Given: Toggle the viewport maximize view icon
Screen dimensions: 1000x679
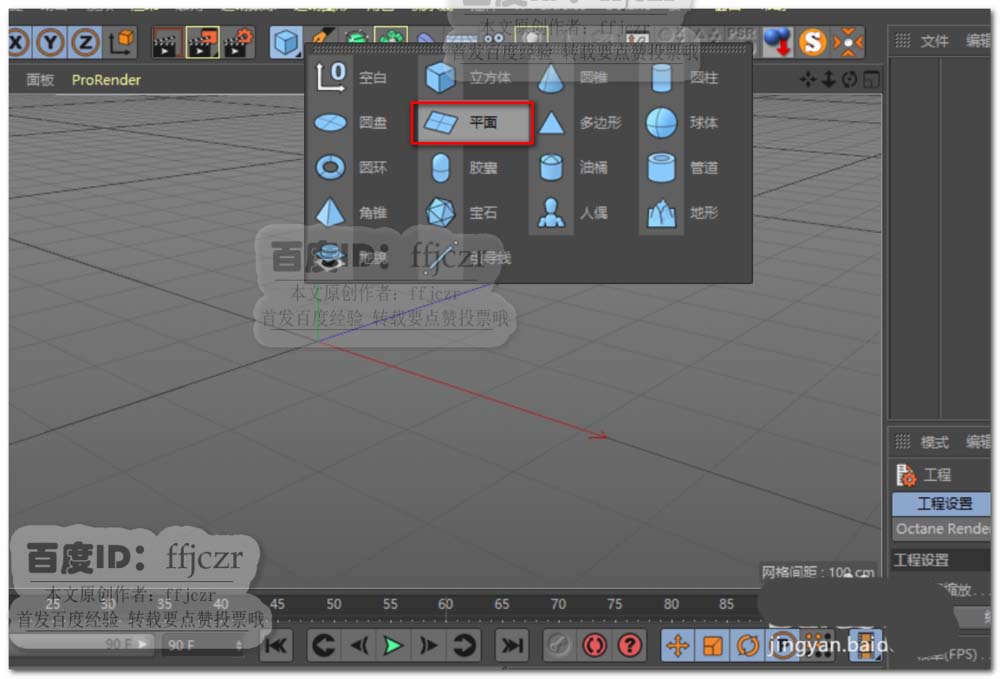Looking at the screenshot, I should coord(871,79).
